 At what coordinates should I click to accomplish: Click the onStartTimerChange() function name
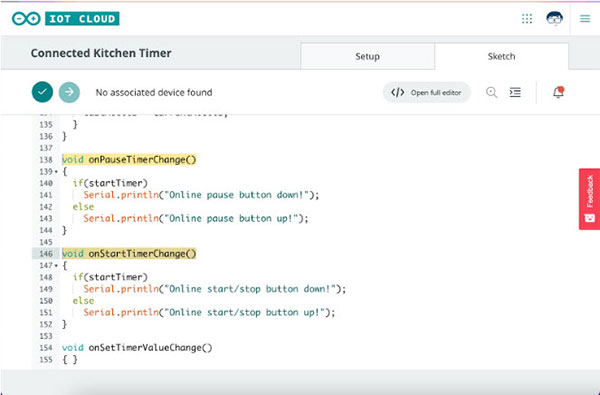coord(142,254)
